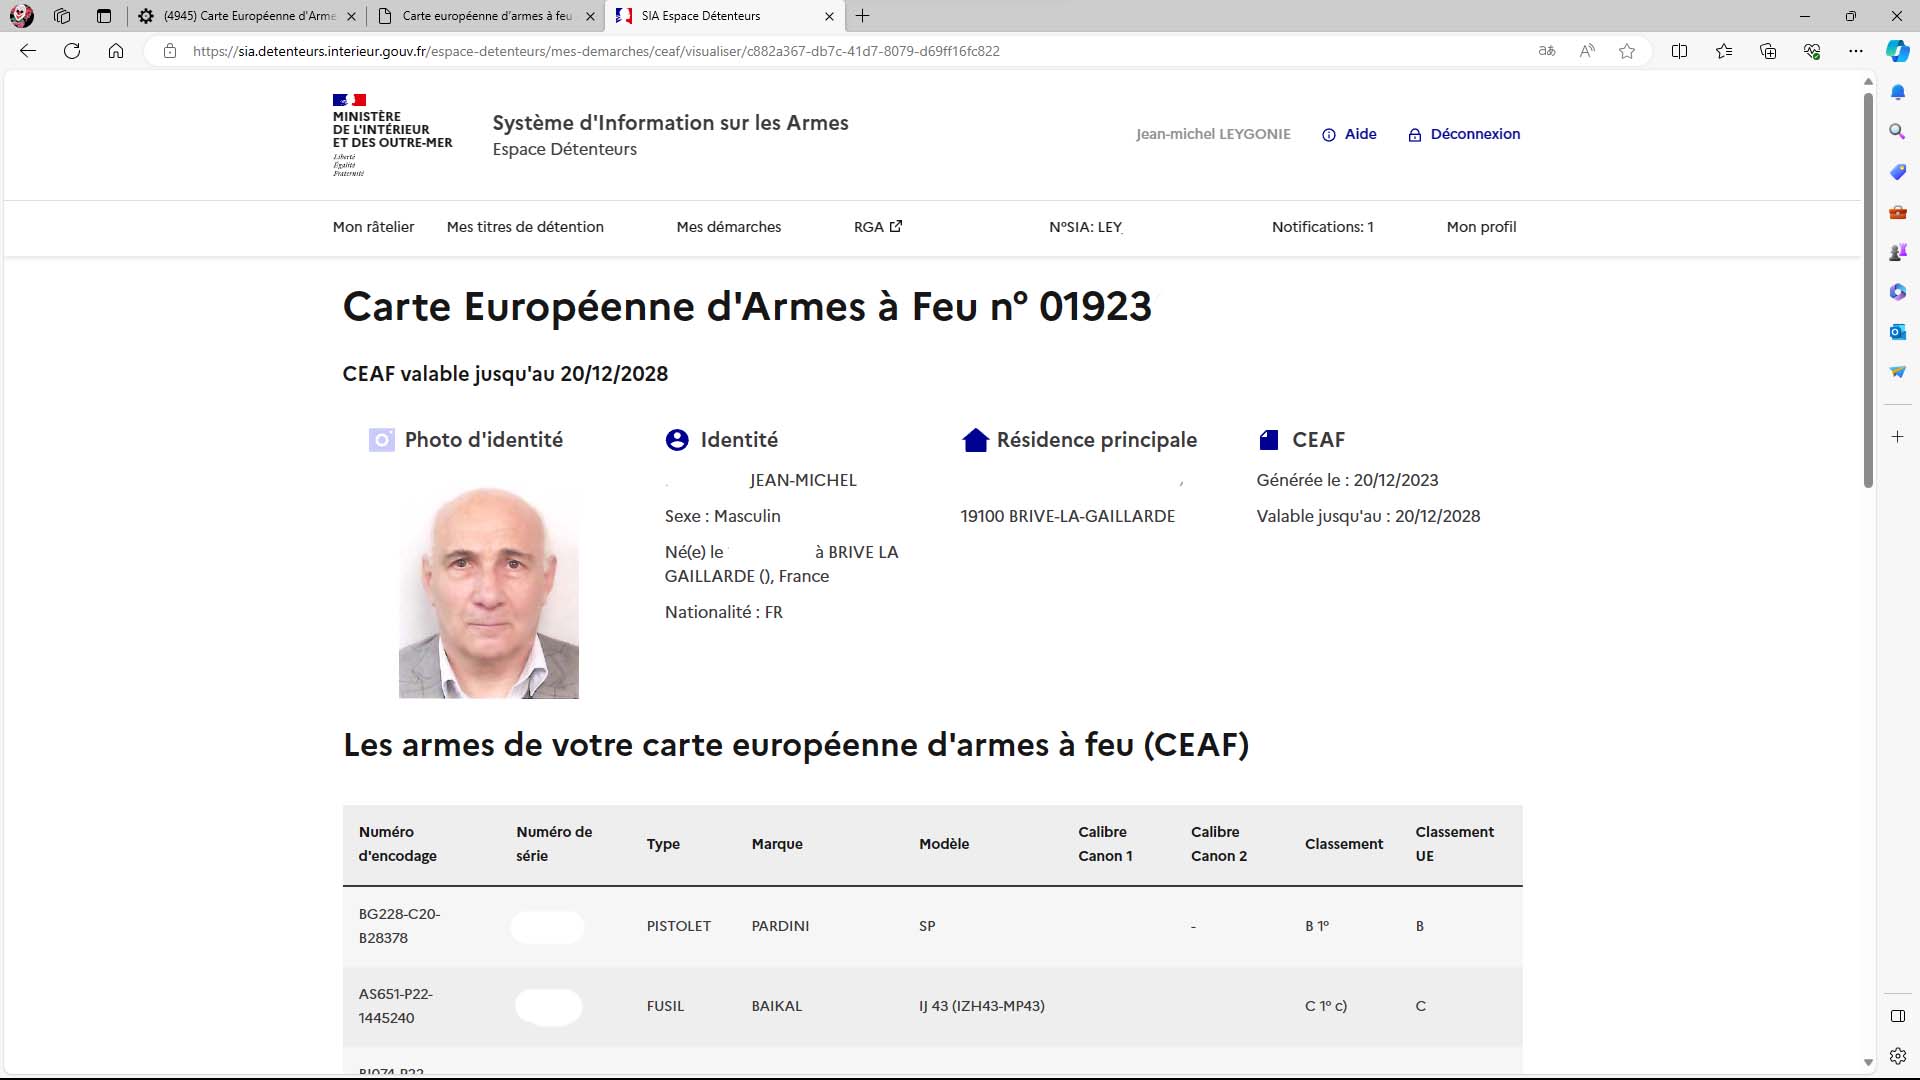Screen dimensions: 1920x1080
Task: Click the Déconnexion logout link
Action: point(1464,134)
